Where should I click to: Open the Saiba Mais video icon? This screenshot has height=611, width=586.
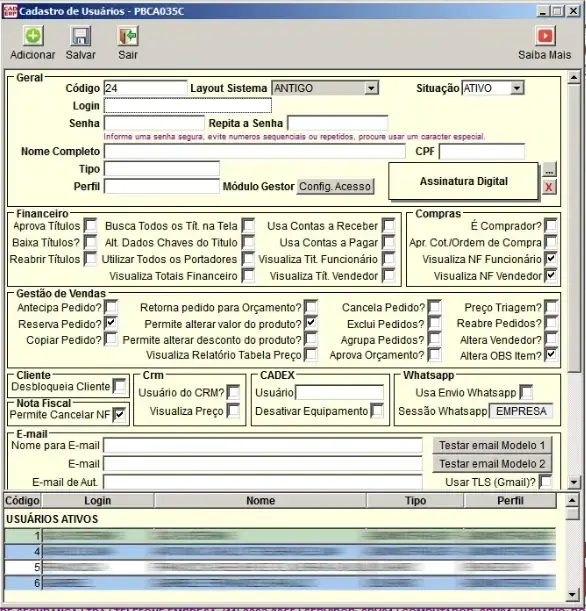pos(545,36)
